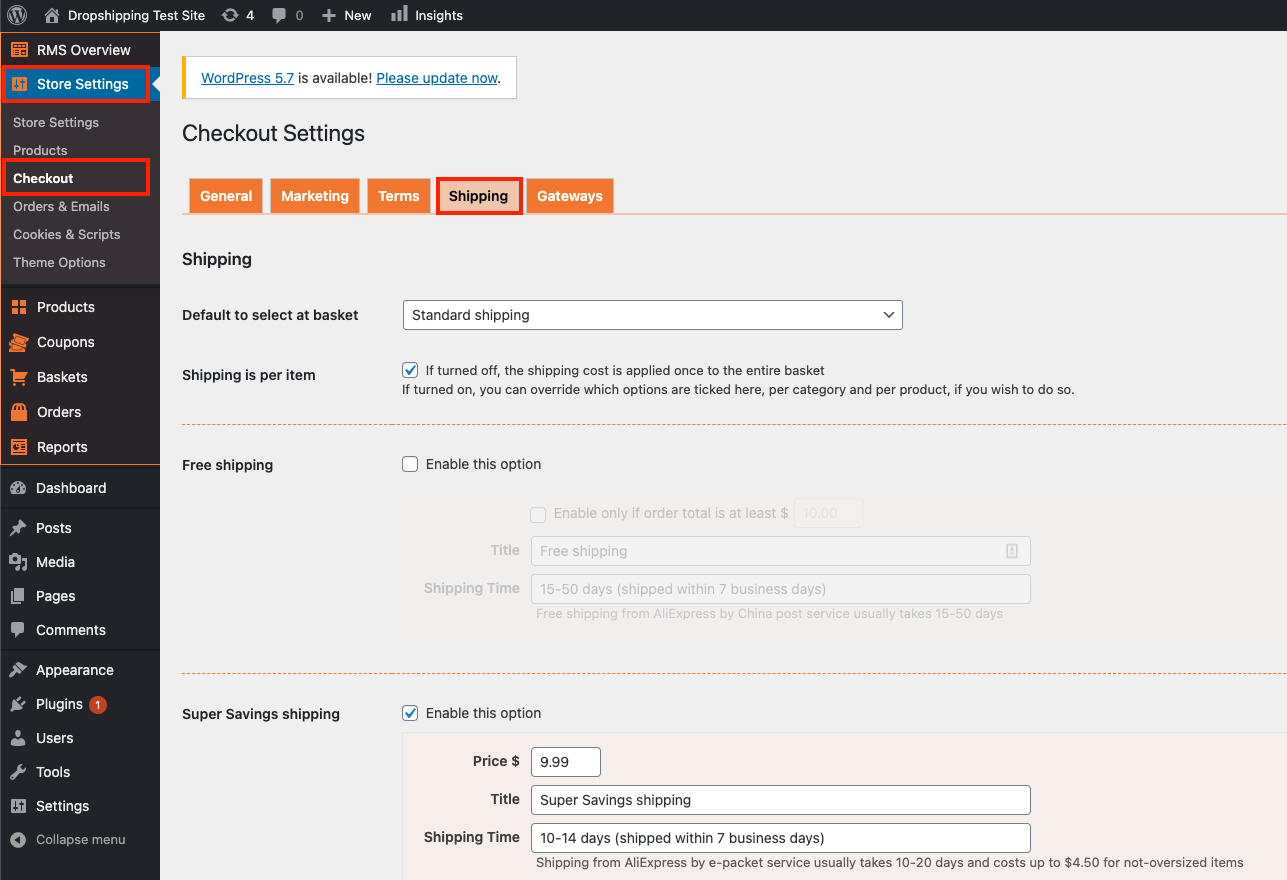The height and width of the screenshot is (880, 1287).
Task: Open the Comments sidebar menu item
Action: (x=80, y=630)
